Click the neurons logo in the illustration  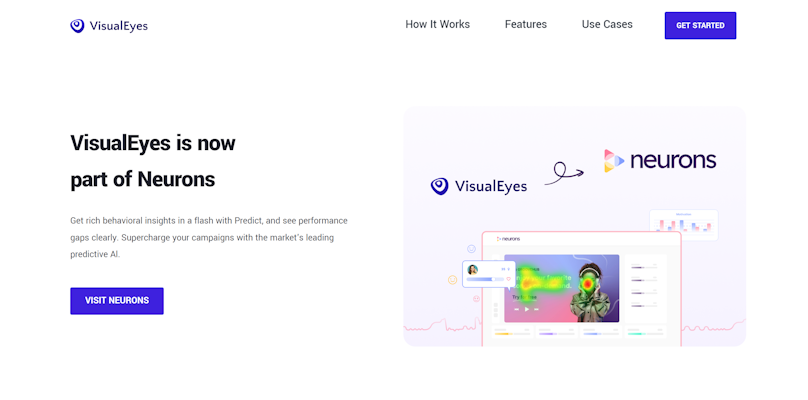660,160
